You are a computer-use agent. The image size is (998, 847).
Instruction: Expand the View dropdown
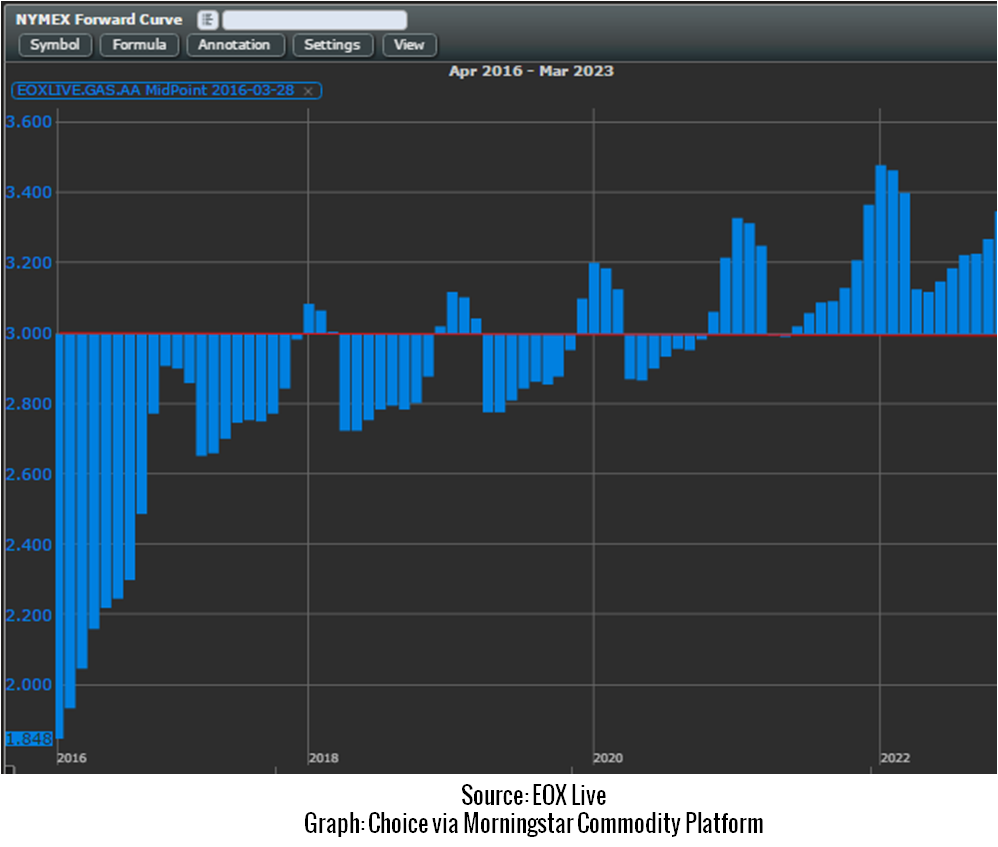(x=409, y=45)
